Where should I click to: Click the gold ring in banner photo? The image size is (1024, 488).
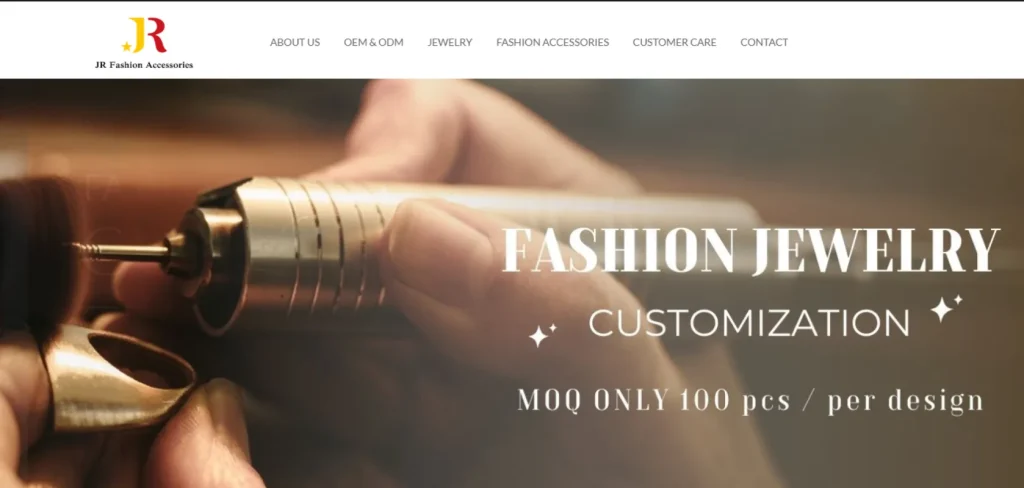[118, 378]
